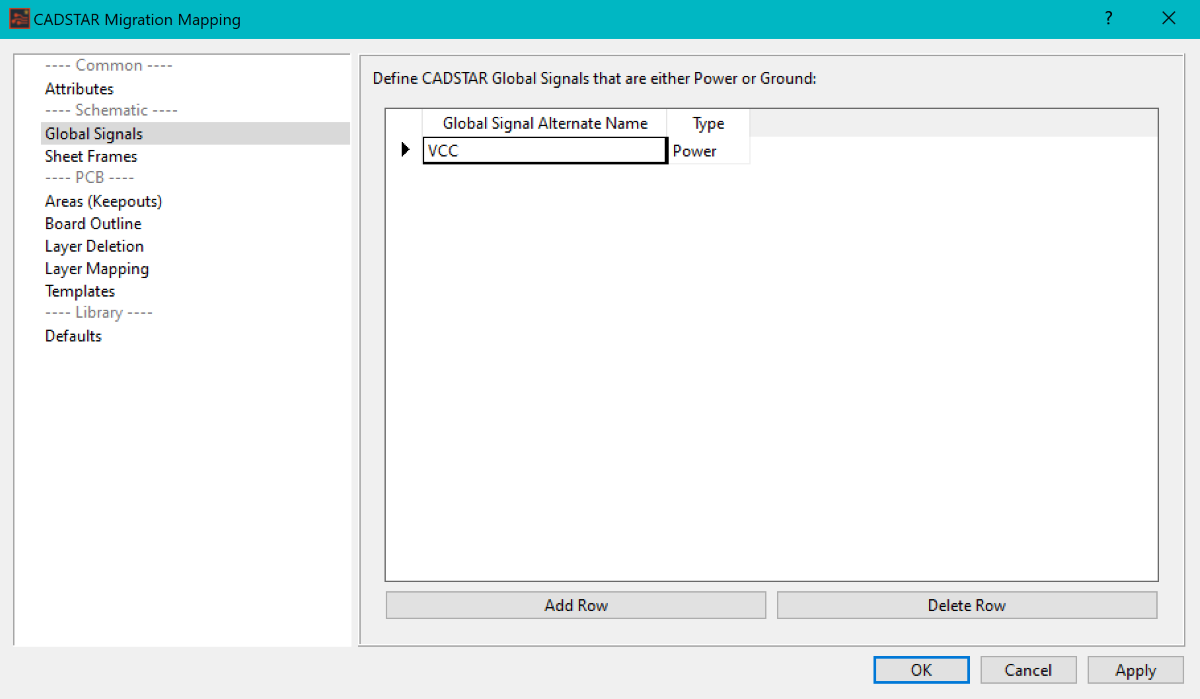Close the CADSTAR Migration Mapping dialog

tap(1168, 19)
